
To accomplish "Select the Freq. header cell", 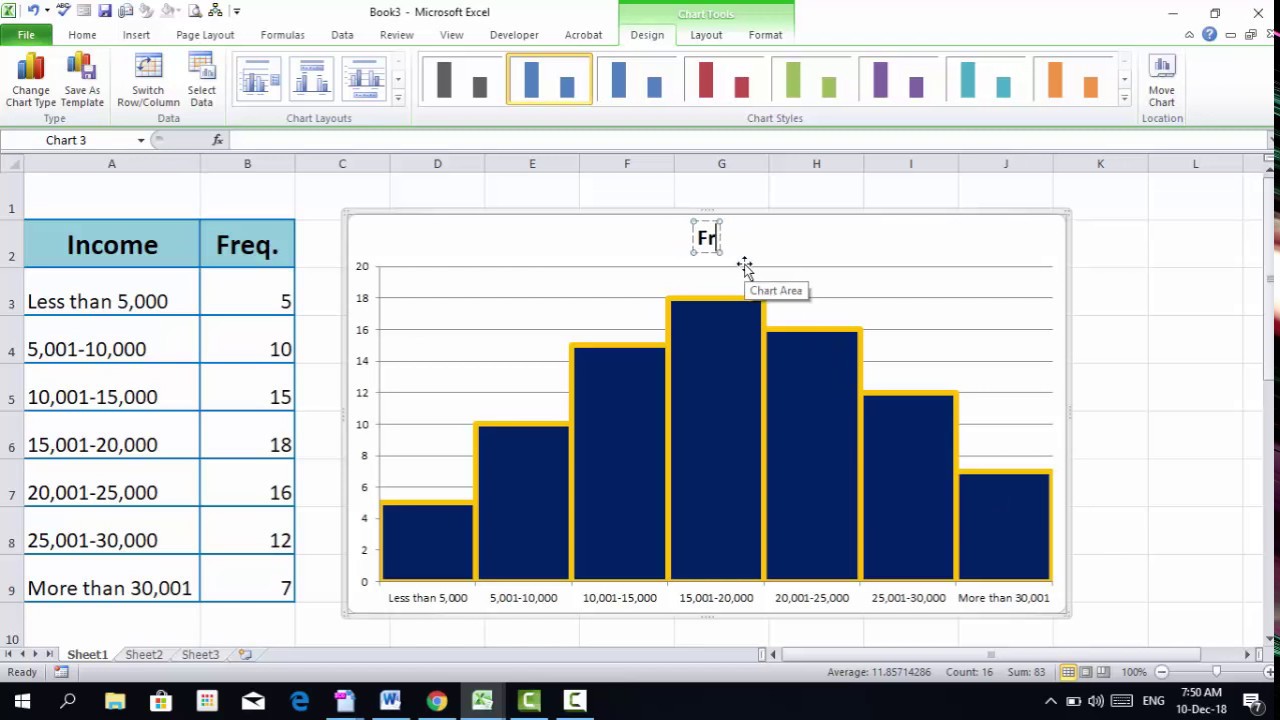I will [x=247, y=245].
